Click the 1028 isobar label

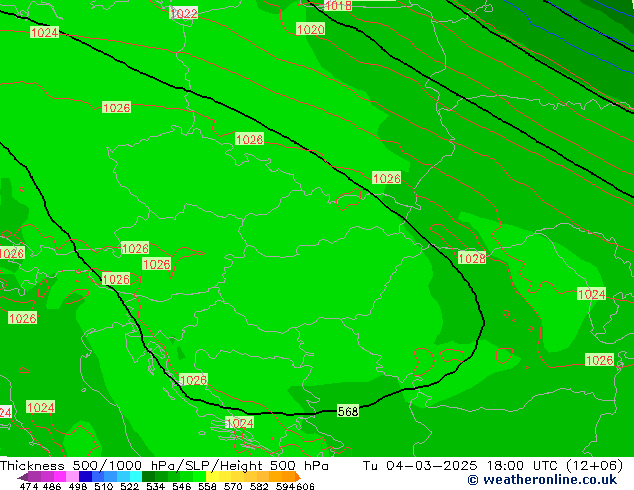tap(472, 258)
